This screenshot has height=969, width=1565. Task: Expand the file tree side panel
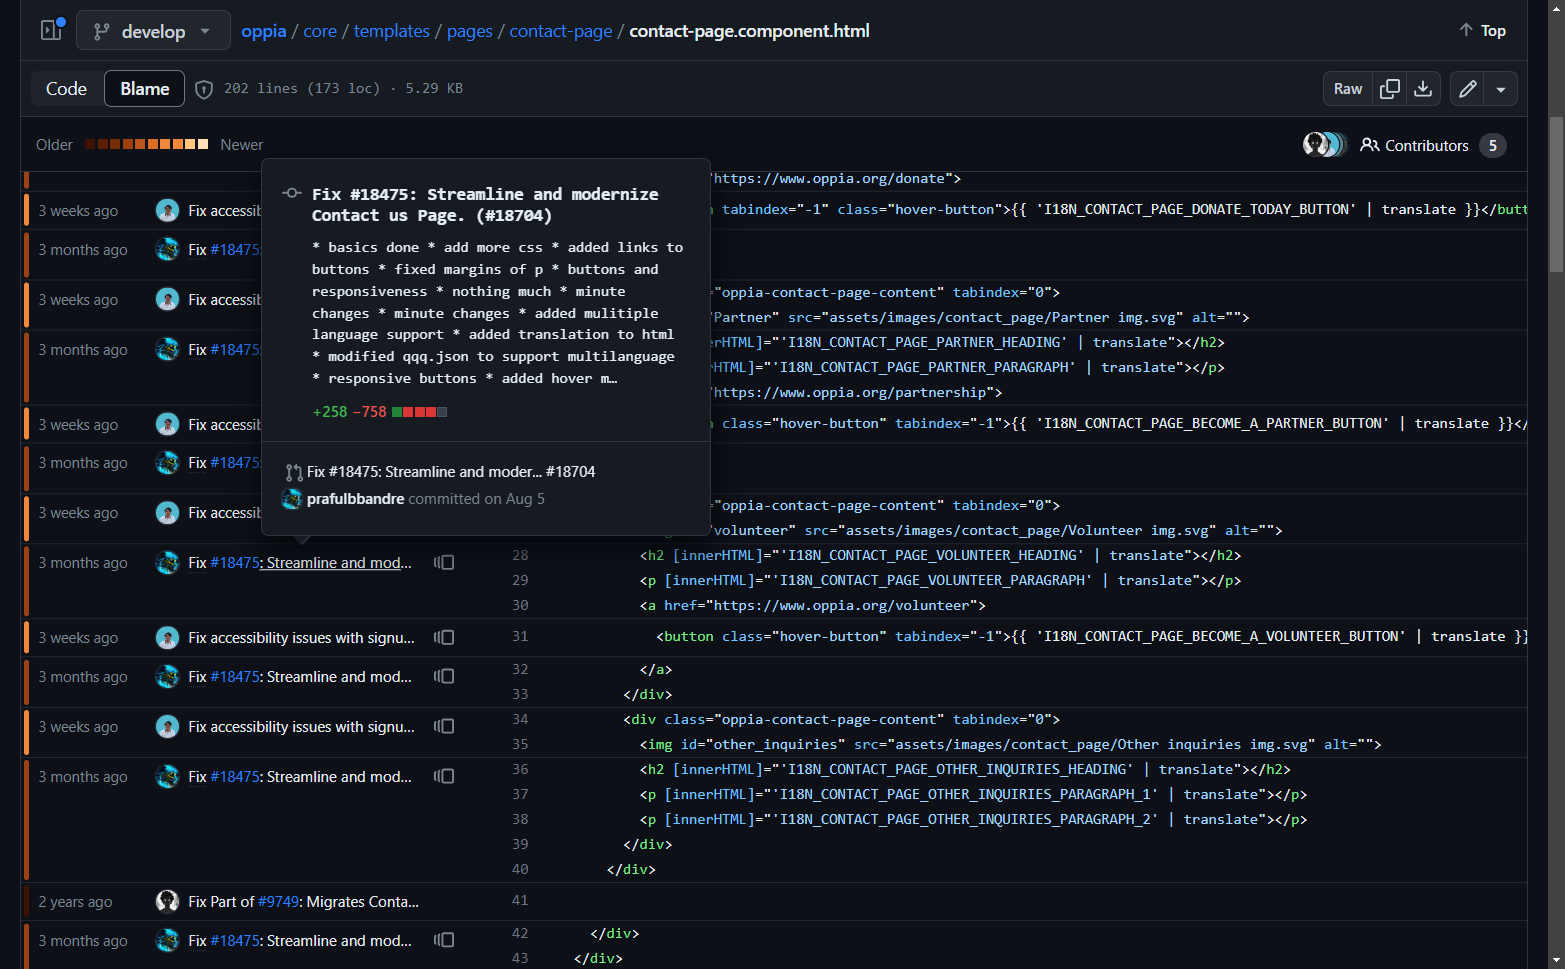pyautogui.click(x=52, y=30)
